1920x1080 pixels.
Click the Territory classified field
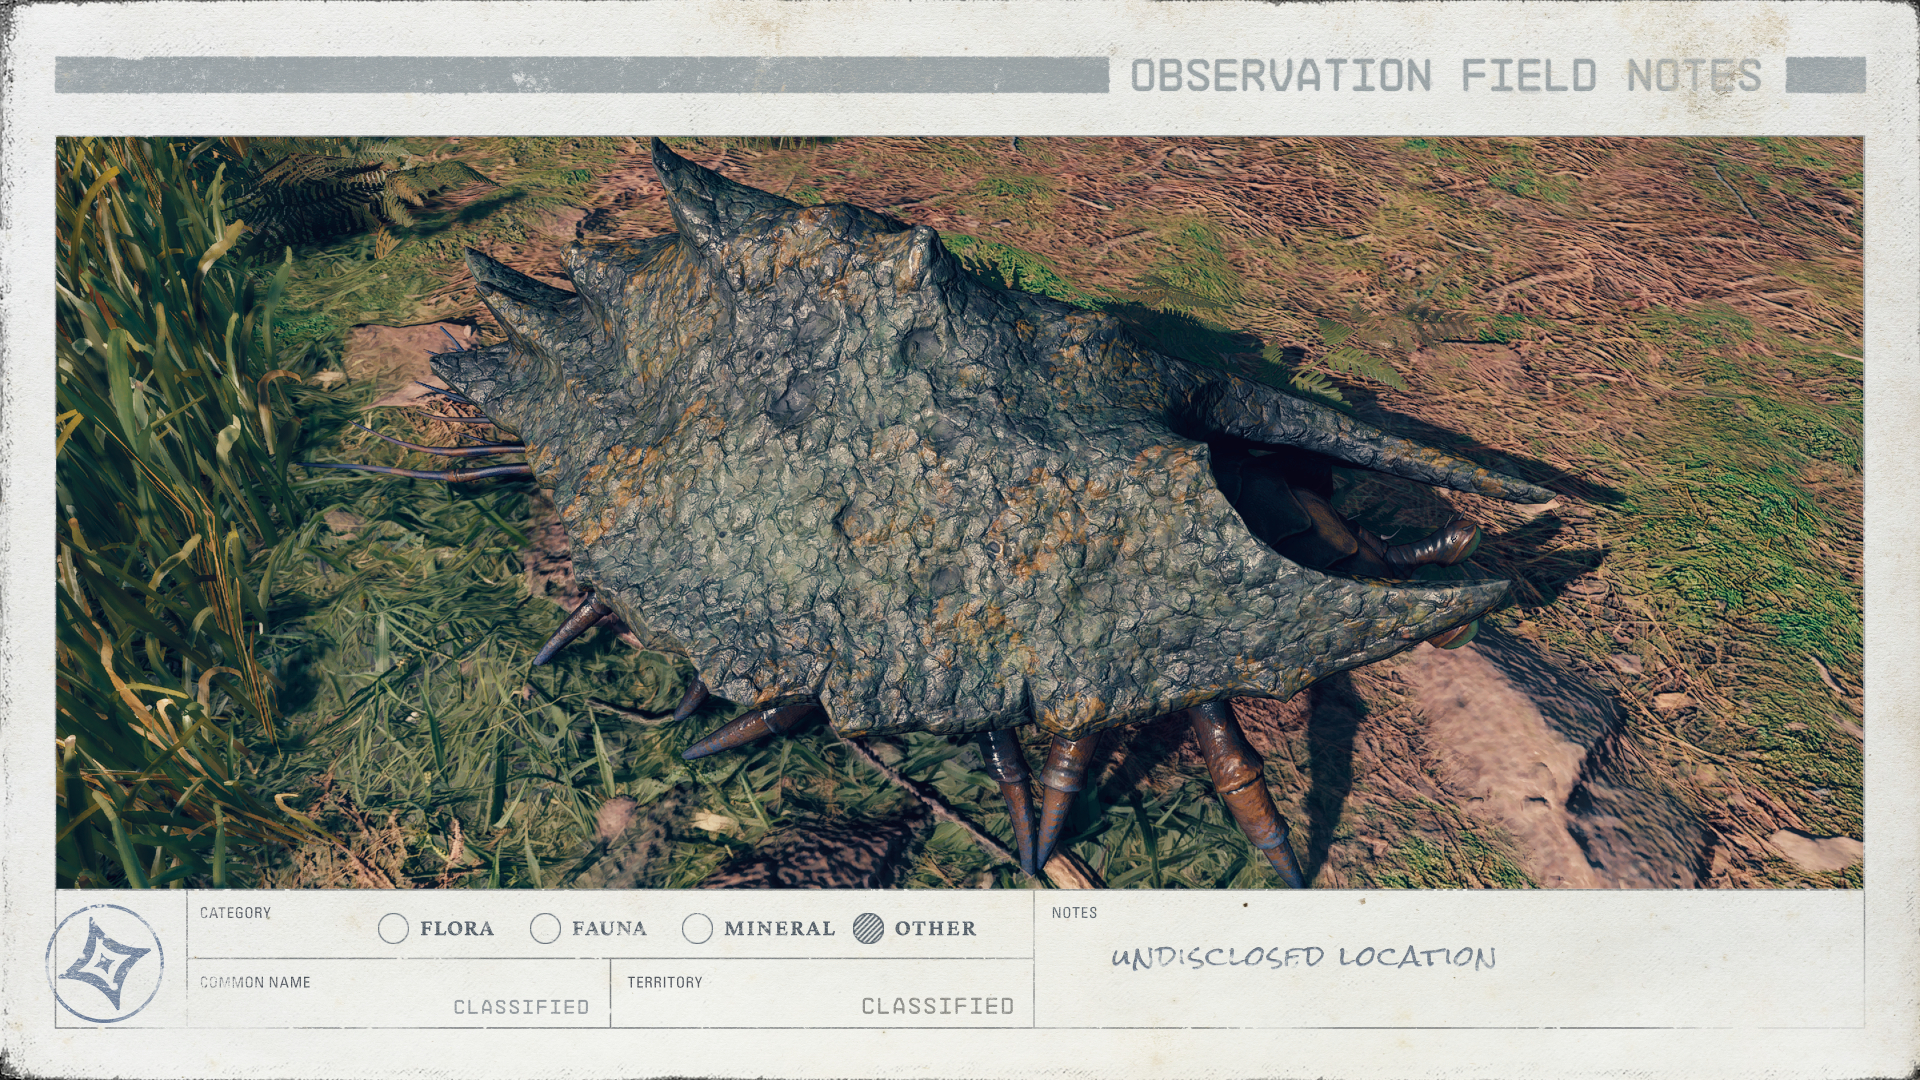pos(822,993)
